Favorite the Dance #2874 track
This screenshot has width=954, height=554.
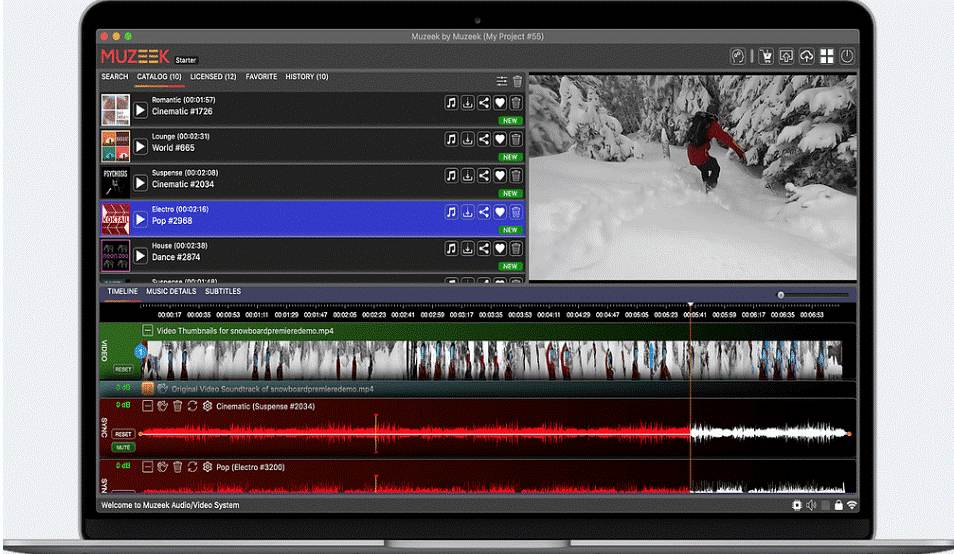500,249
